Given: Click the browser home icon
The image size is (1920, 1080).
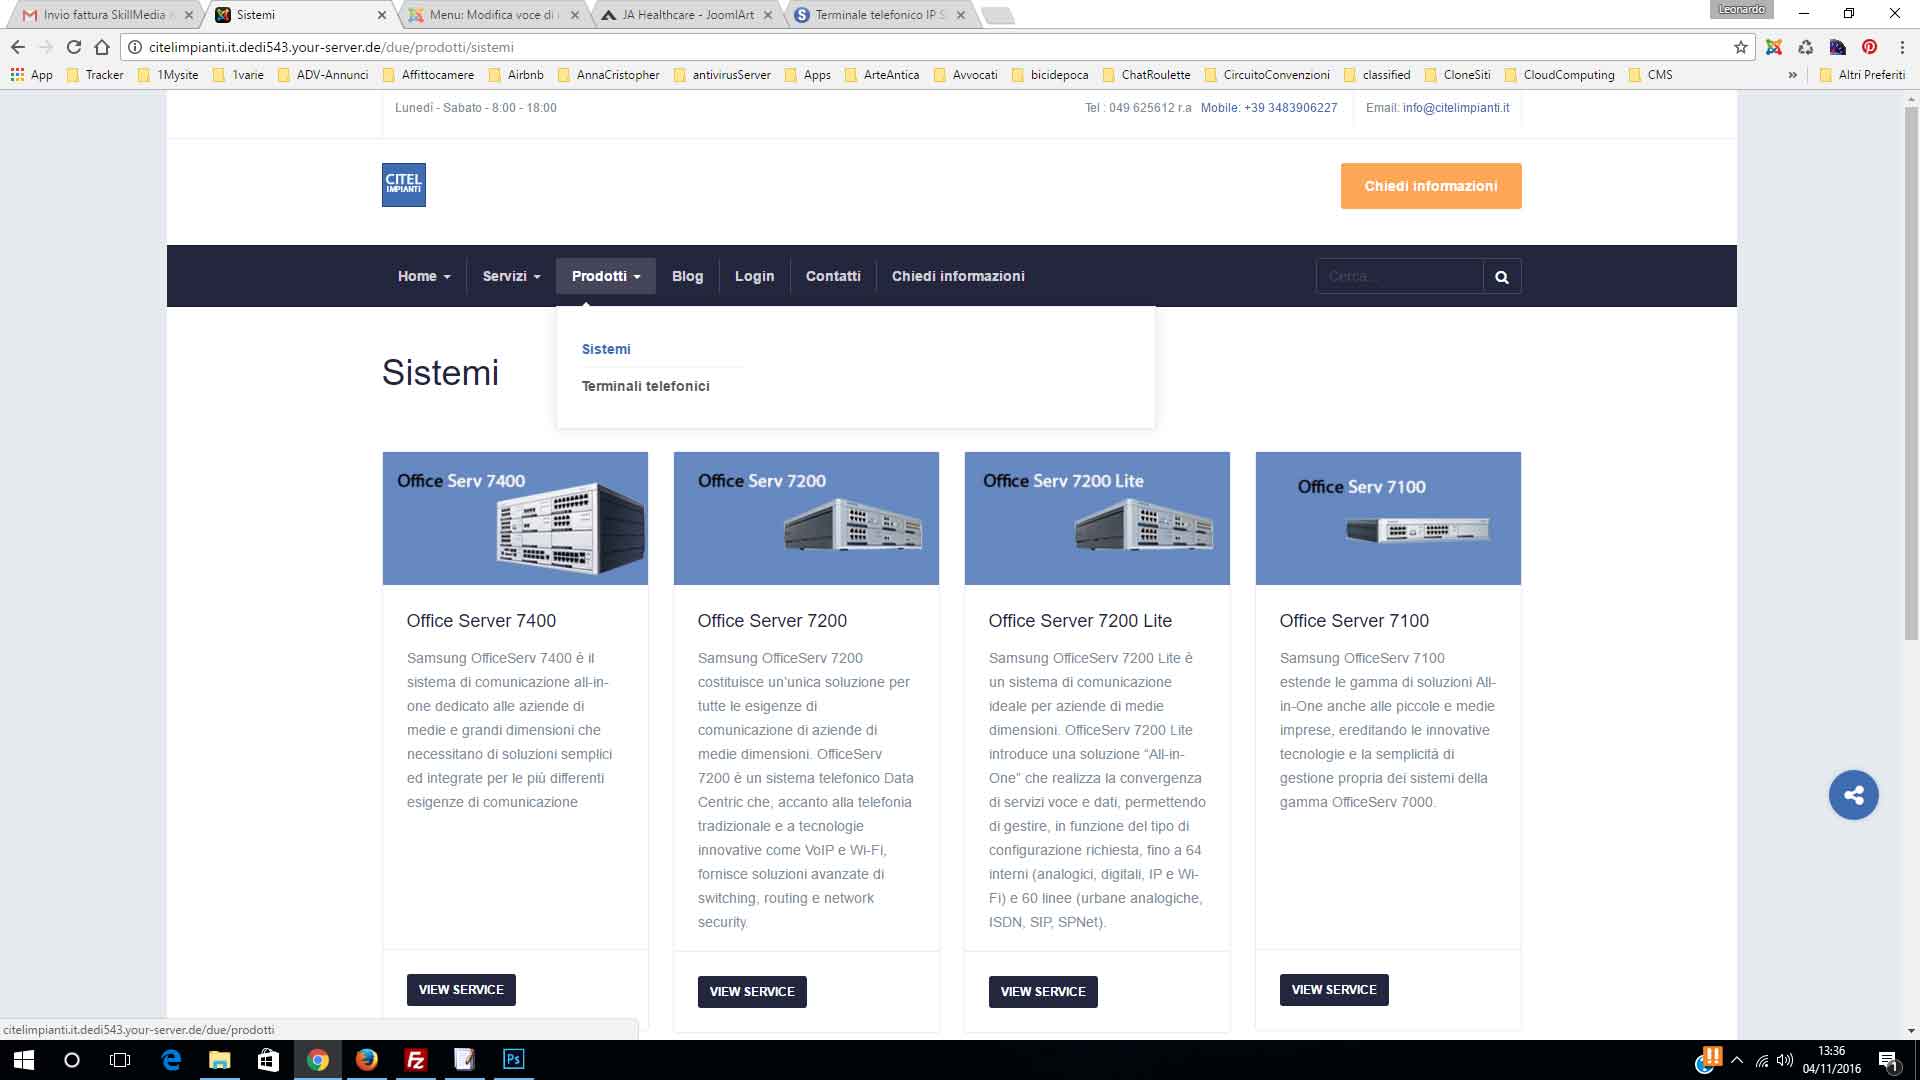Looking at the screenshot, I should click(102, 47).
